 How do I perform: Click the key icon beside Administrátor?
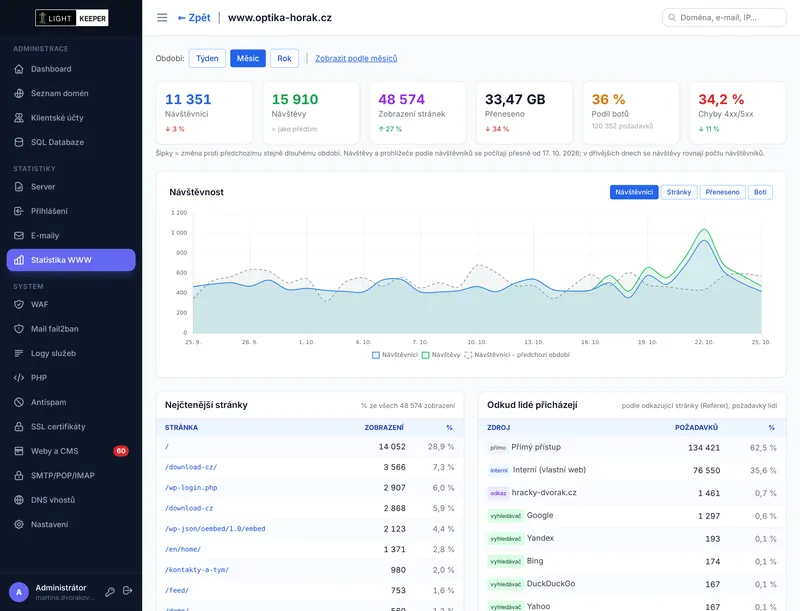point(110,592)
